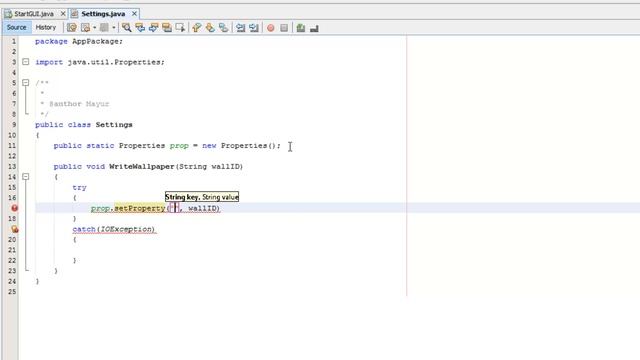Screen dimensions: 640x360
Task: Go to Find Next Occurrence icon
Action: 153,28
